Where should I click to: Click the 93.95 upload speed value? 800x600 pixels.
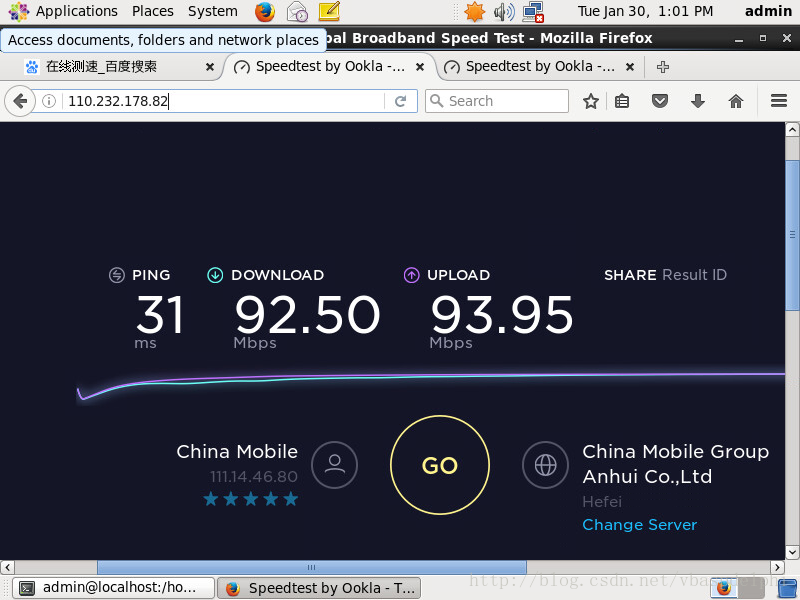(x=502, y=314)
